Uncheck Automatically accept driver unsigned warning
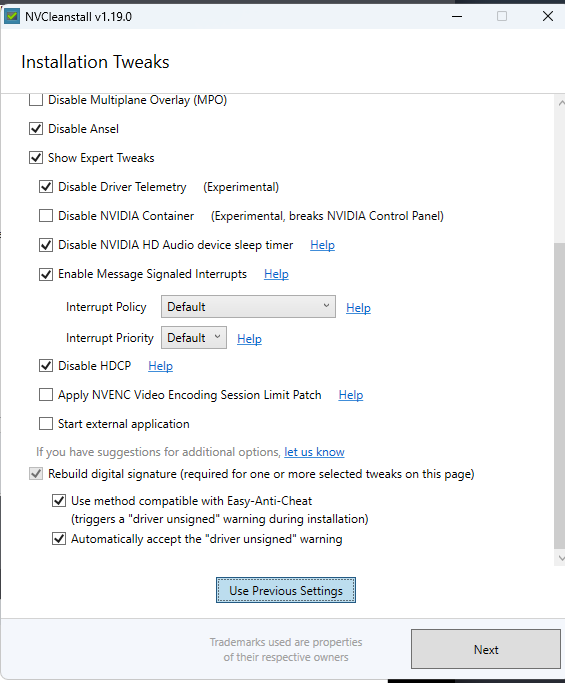The image size is (565, 683). pyautogui.click(x=59, y=539)
